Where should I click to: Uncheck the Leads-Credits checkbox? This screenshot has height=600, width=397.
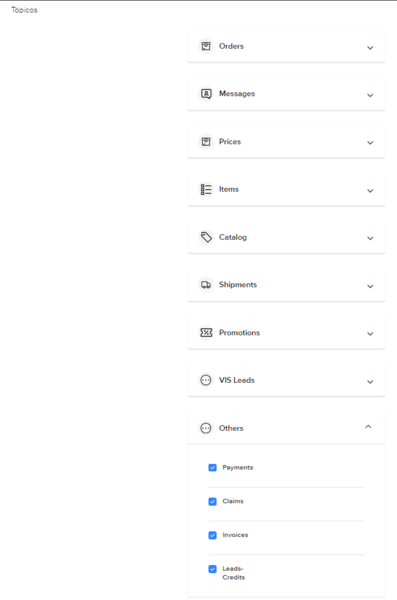click(x=212, y=569)
